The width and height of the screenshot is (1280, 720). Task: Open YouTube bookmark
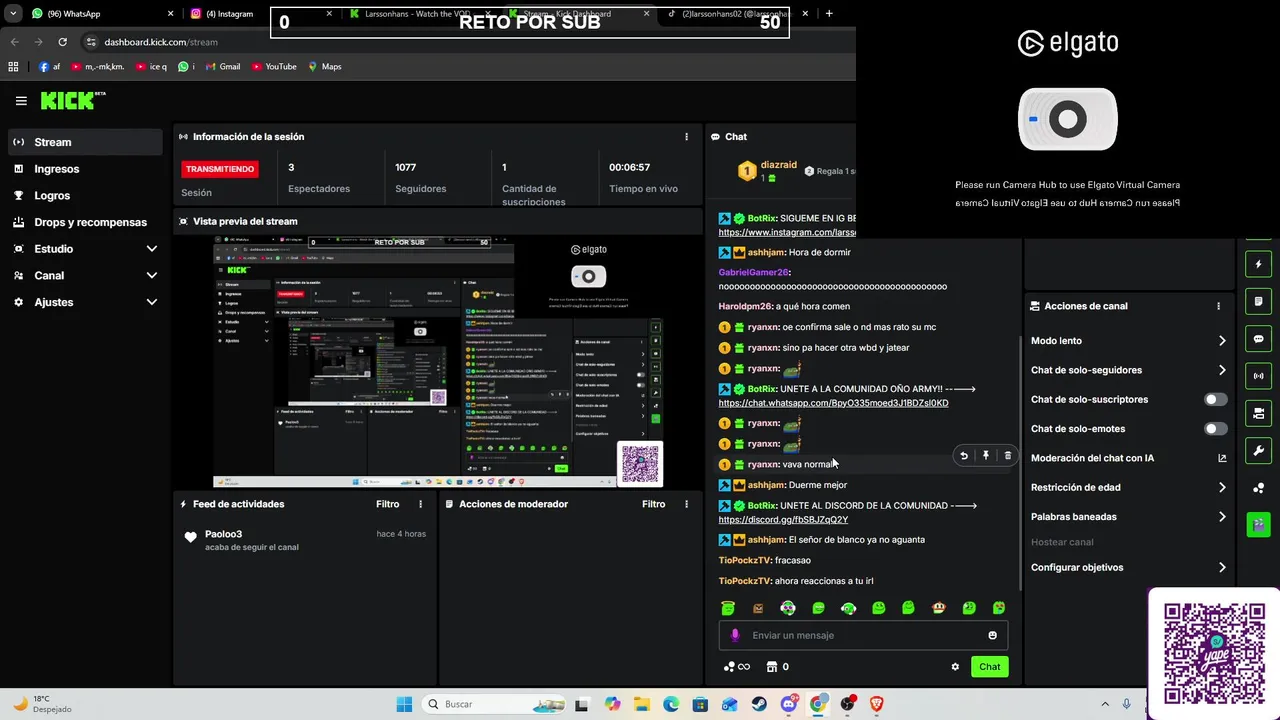[x=274, y=67]
